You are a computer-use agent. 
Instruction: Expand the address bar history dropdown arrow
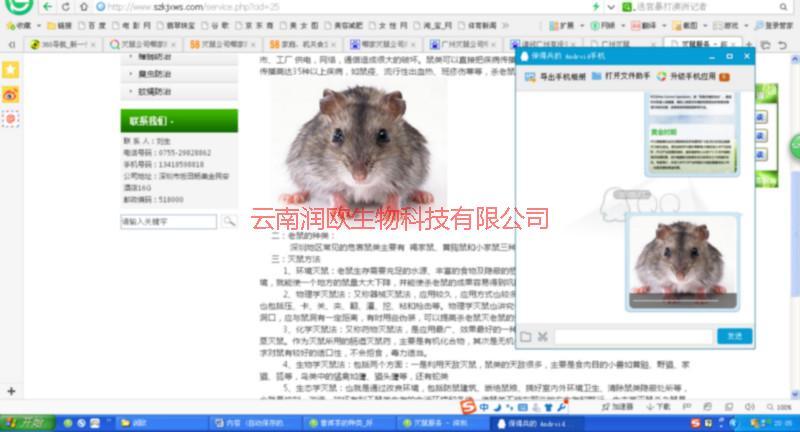click(611, 7)
